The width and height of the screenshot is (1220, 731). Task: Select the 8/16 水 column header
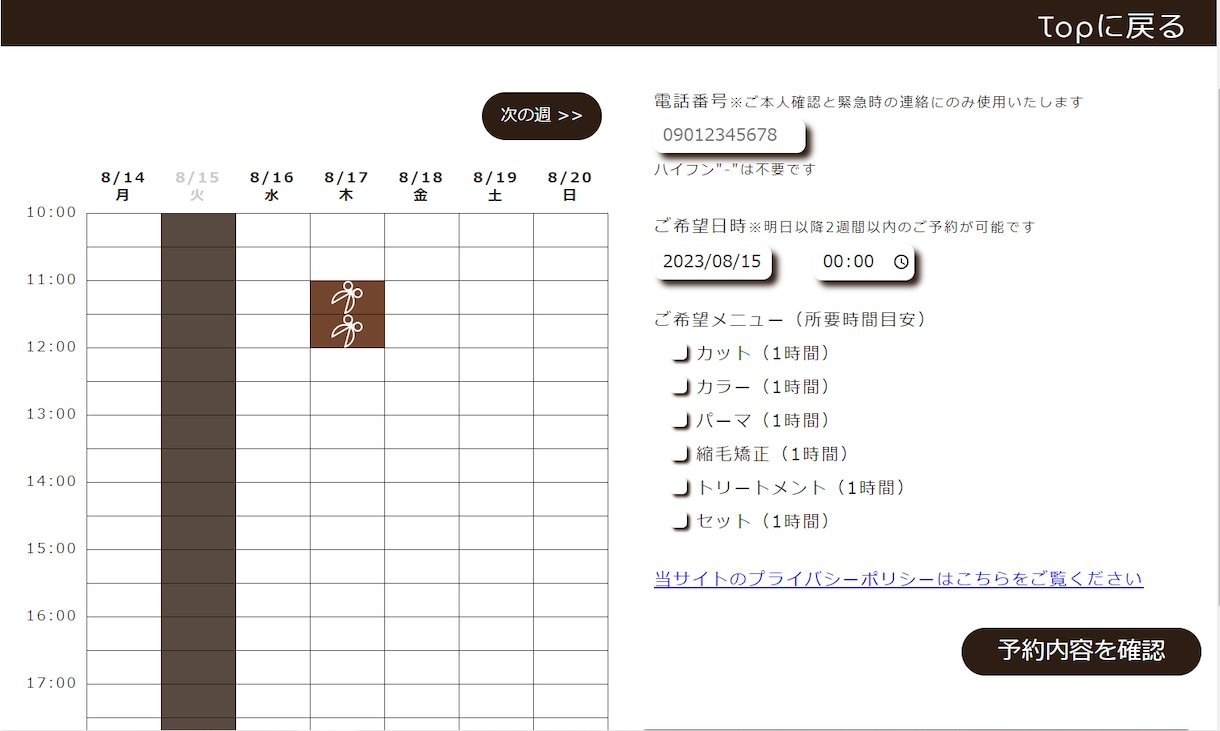272,186
